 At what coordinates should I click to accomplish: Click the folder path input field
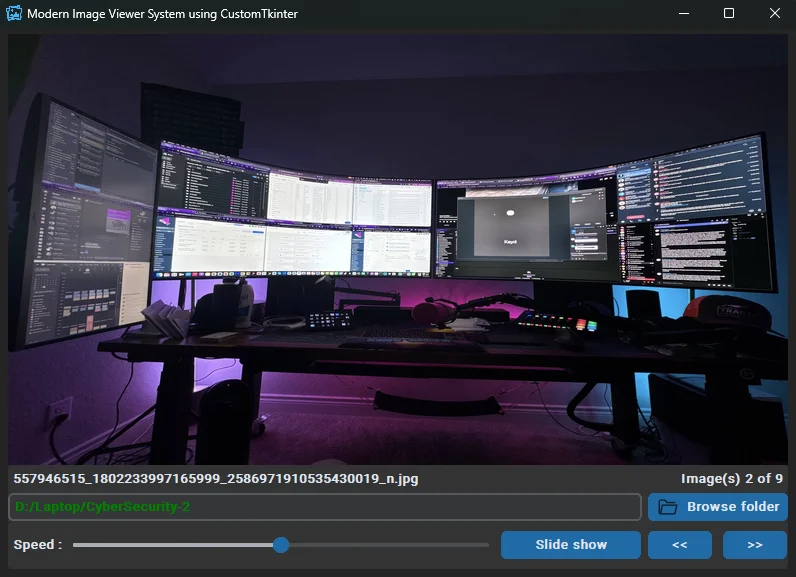(x=325, y=507)
